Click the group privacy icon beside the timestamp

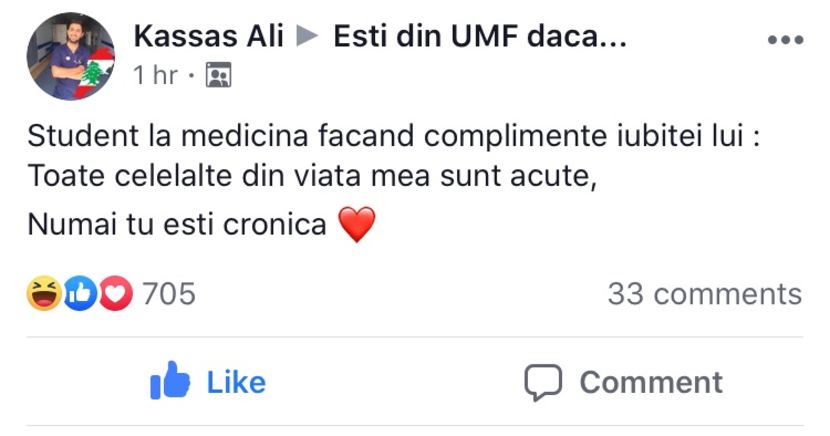click(x=218, y=75)
